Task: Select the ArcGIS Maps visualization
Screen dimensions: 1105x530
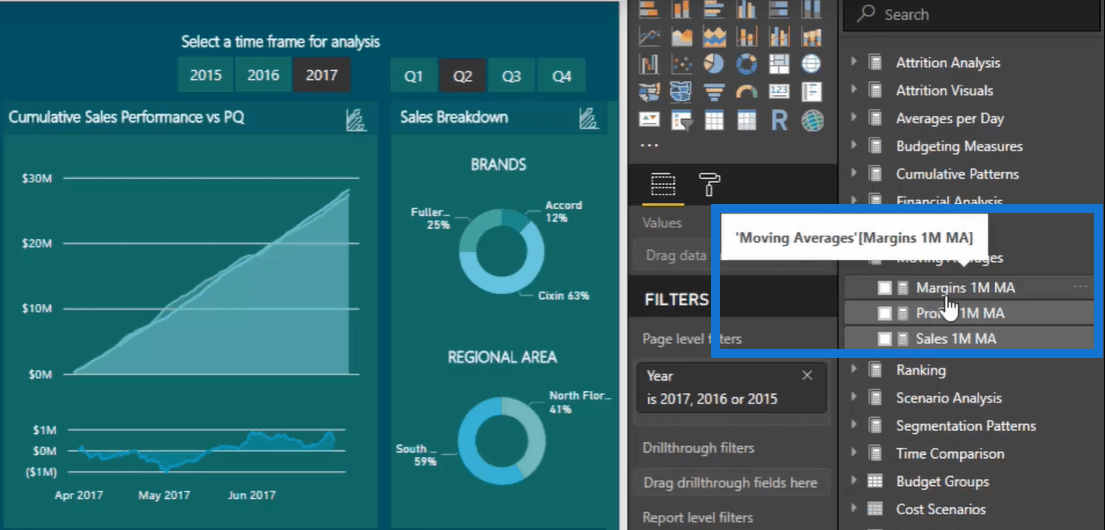Action: pyautogui.click(x=812, y=121)
